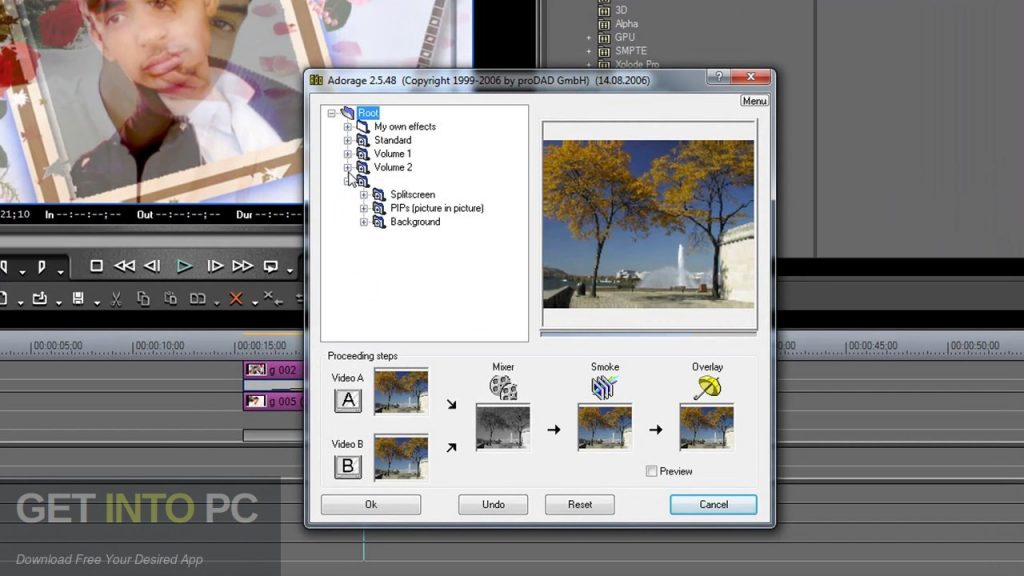Click the Mixer film reel icon
1024x576 pixels.
tap(503, 387)
